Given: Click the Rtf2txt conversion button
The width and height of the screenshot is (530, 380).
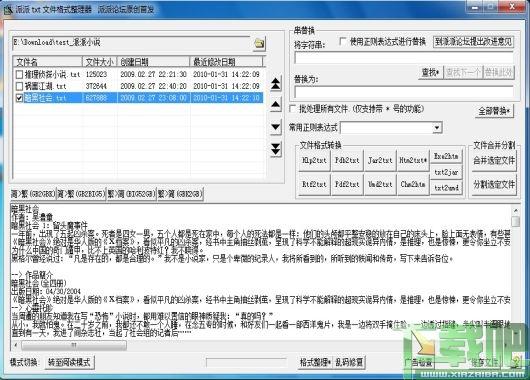Looking at the screenshot, I should pos(314,185).
